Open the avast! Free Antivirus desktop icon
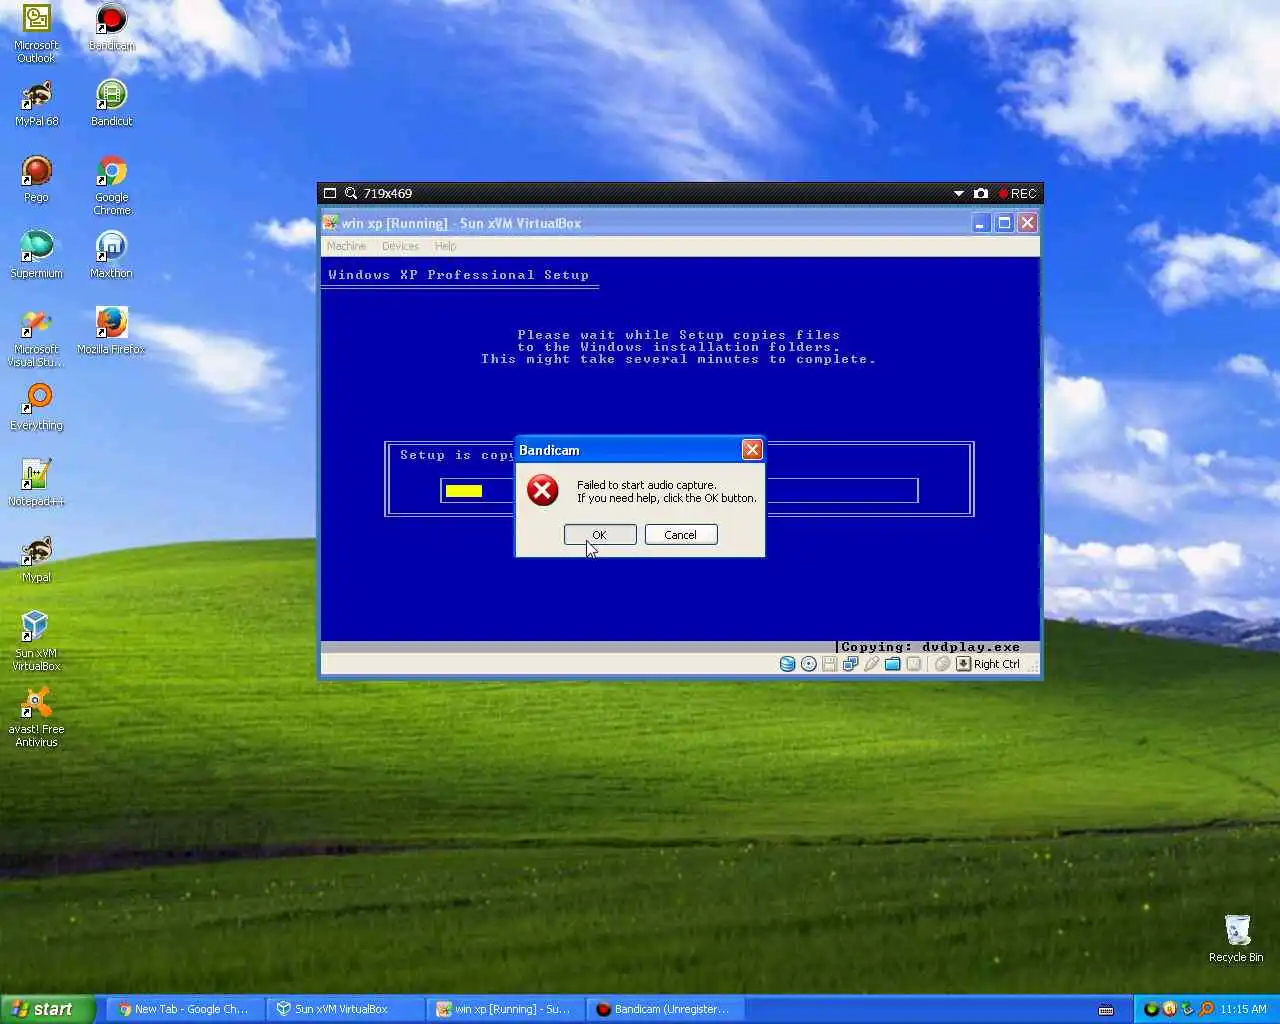The height and width of the screenshot is (1024, 1280). (x=37, y=718)
